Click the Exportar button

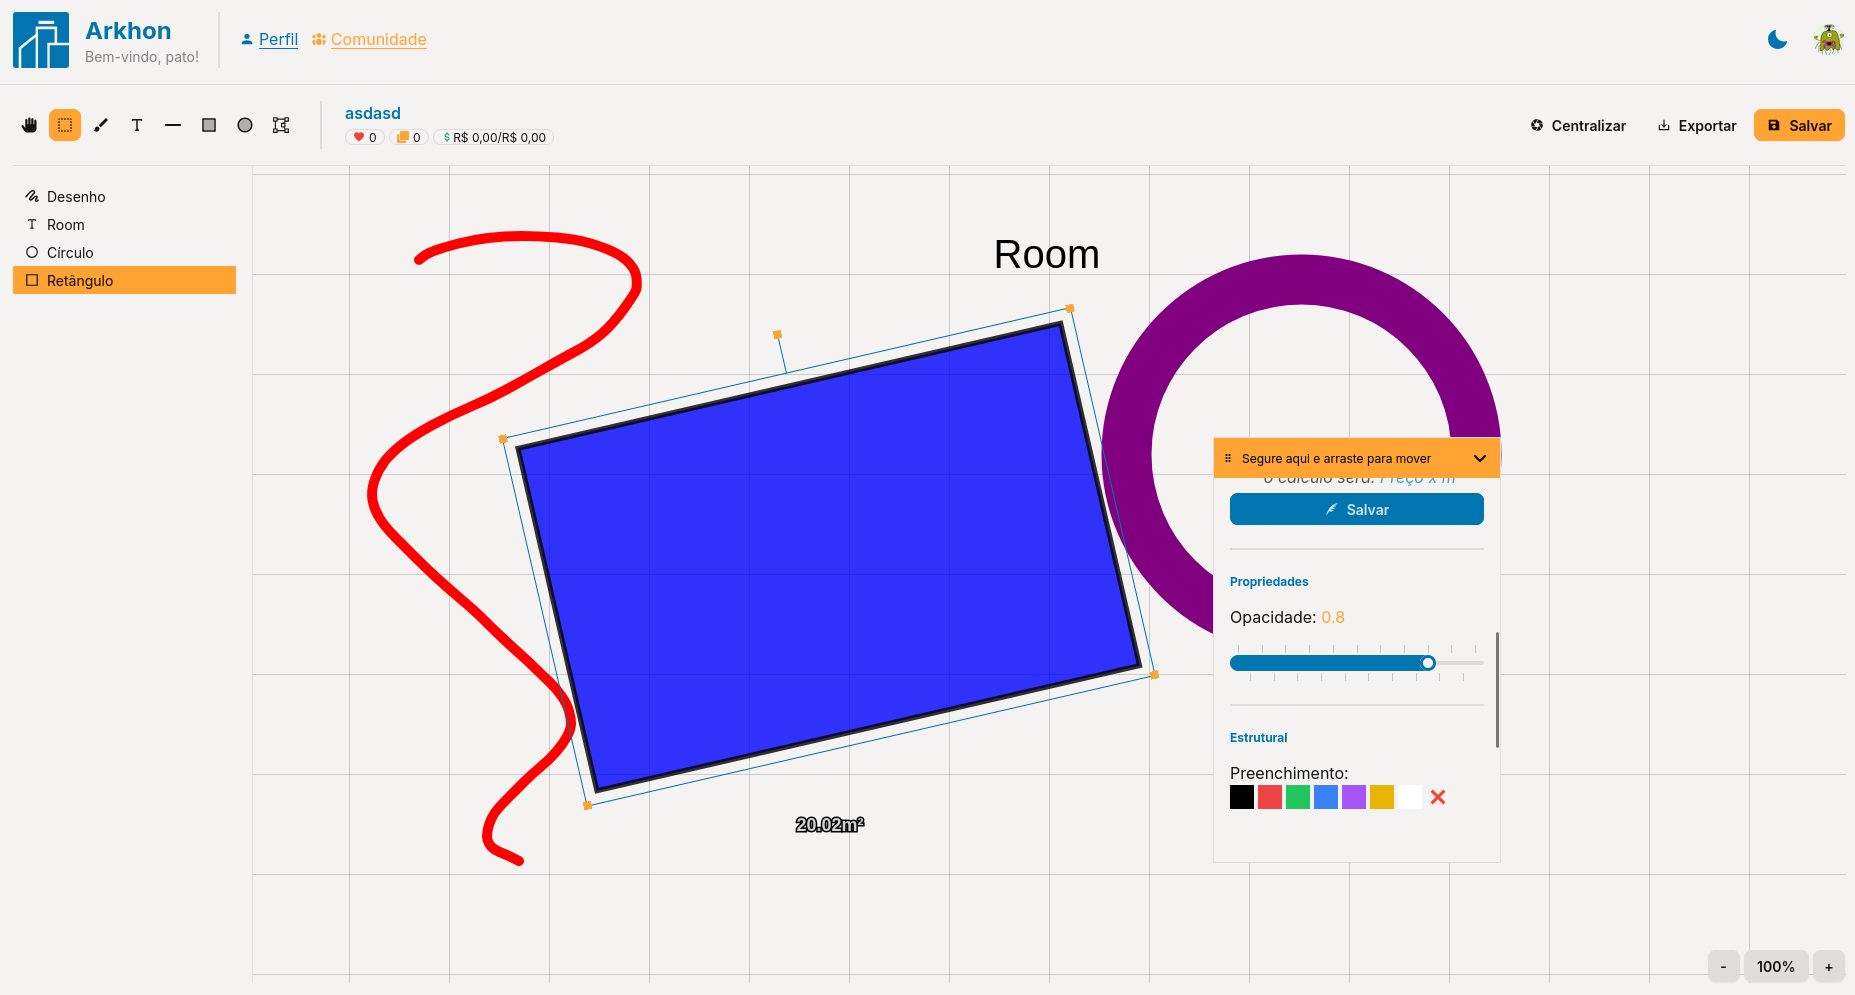pos(1697,126)
